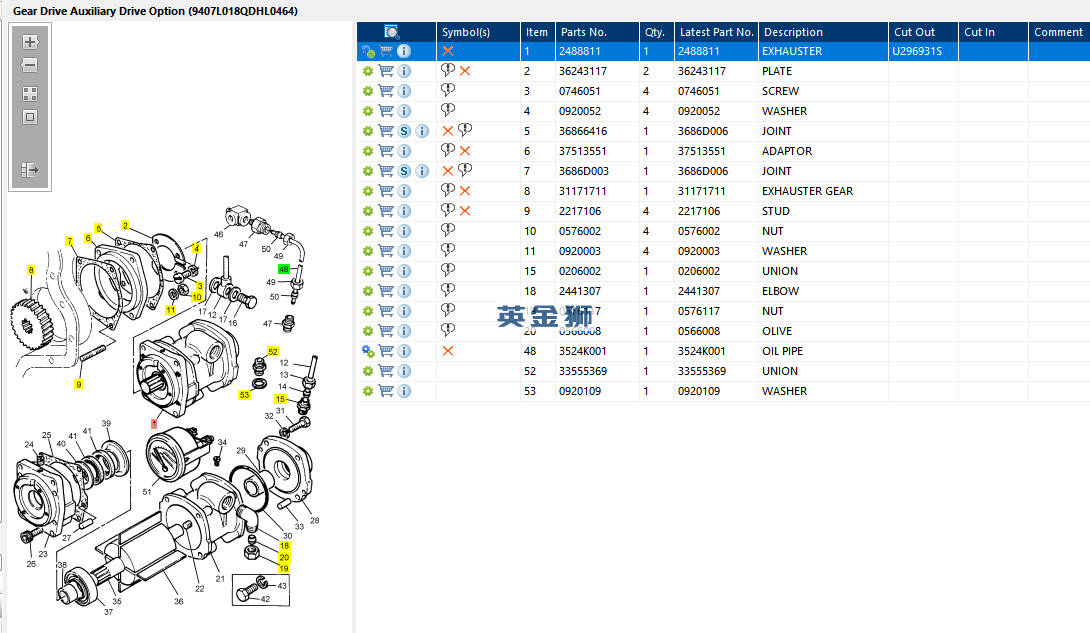This screenshot has height=633, width=1090.
Task: Click the single-square fit view icon
Action: (x=29, y=117)
